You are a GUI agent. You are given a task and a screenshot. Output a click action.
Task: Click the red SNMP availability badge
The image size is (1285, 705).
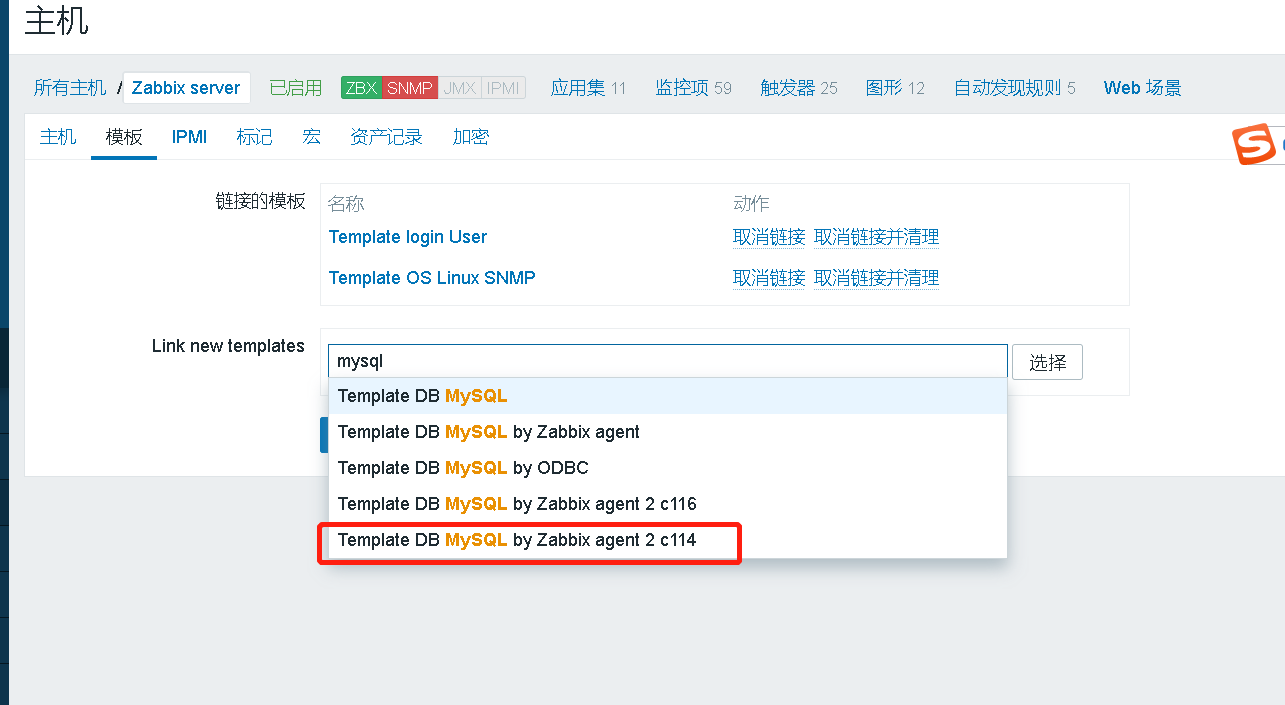click(x=410, y=88)
